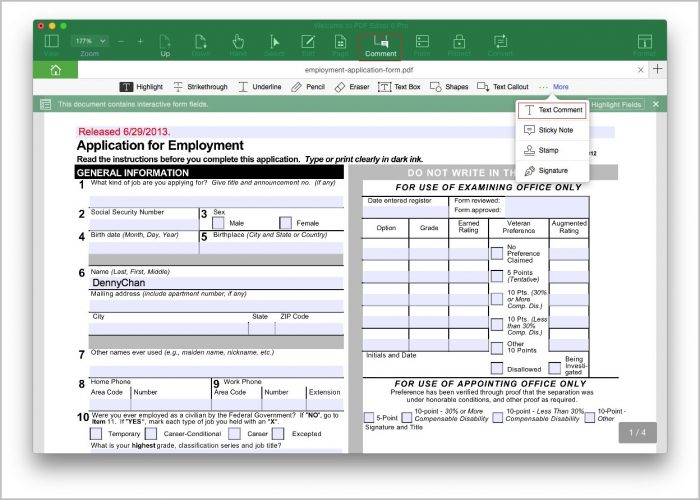Open the Page tools icon
Image resolution: width=700 pixels, height=500 pixels.
point(340,42)
